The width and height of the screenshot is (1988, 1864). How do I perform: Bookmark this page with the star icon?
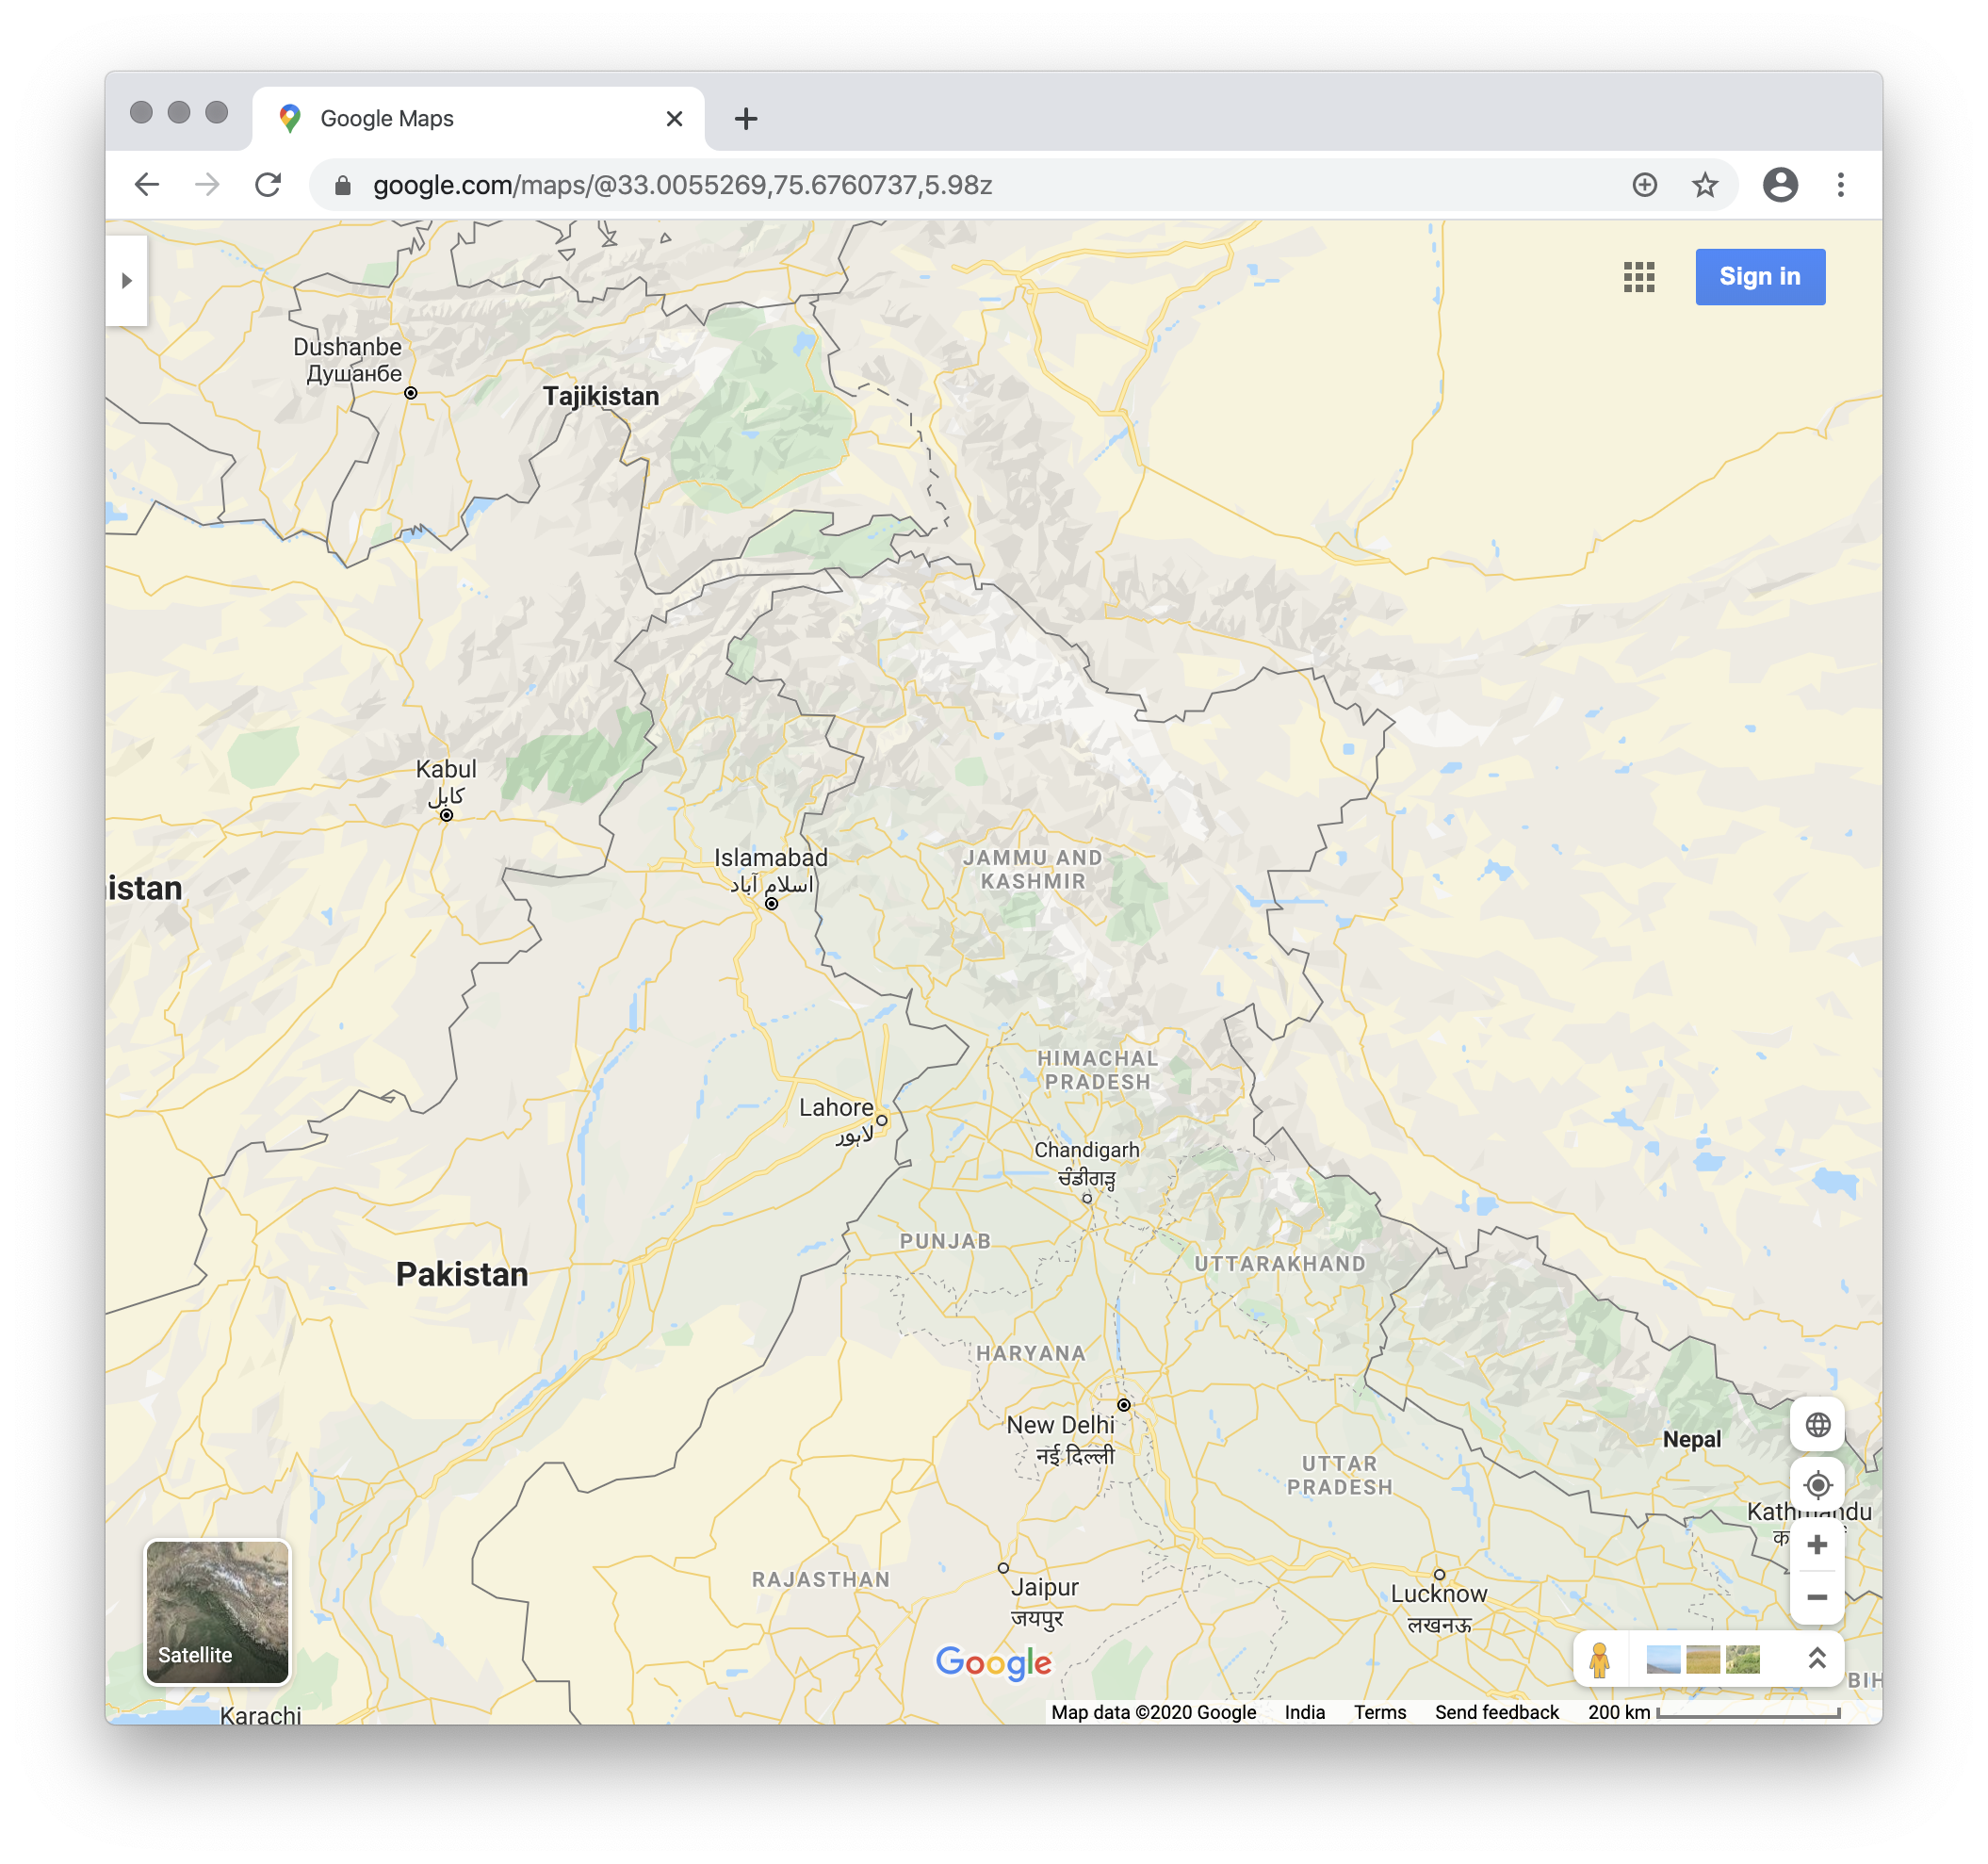coord(1705,185)
